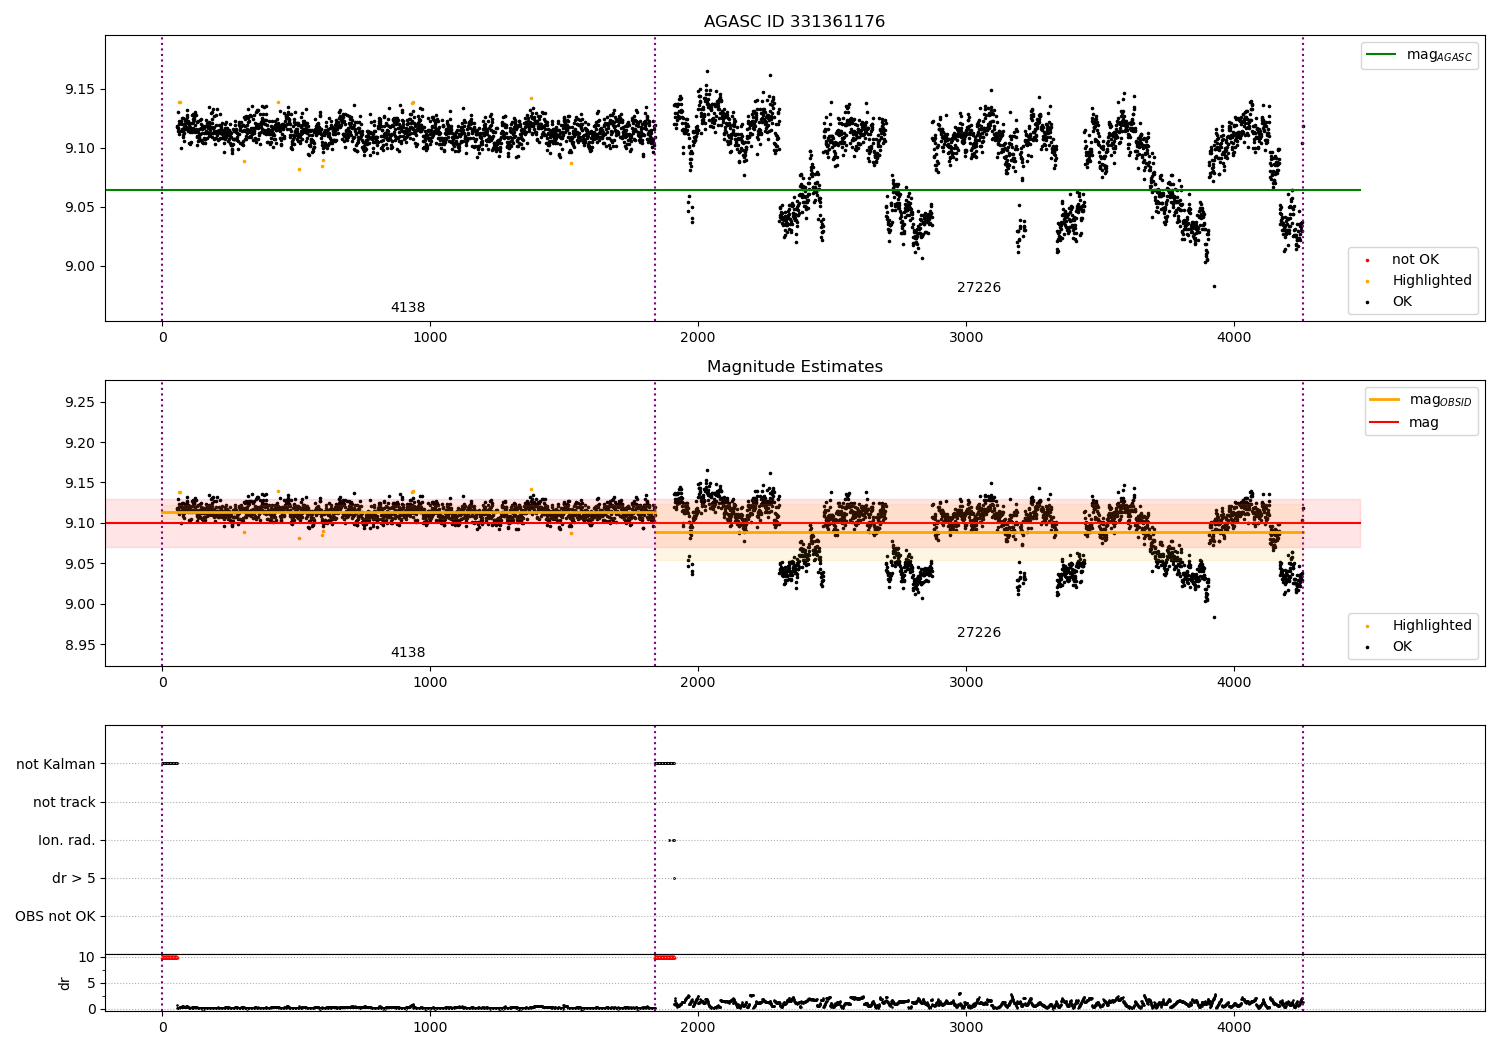Viewport: 1500px width, 1050px height.
Task: Click the 9.00 tick label of the top plot
Action: (80, 267)
